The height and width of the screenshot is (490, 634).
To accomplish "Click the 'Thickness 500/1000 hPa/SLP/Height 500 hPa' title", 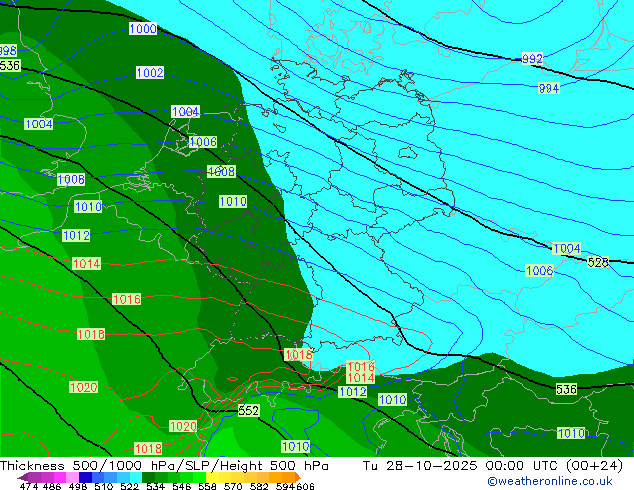I will tap(164, 466).
